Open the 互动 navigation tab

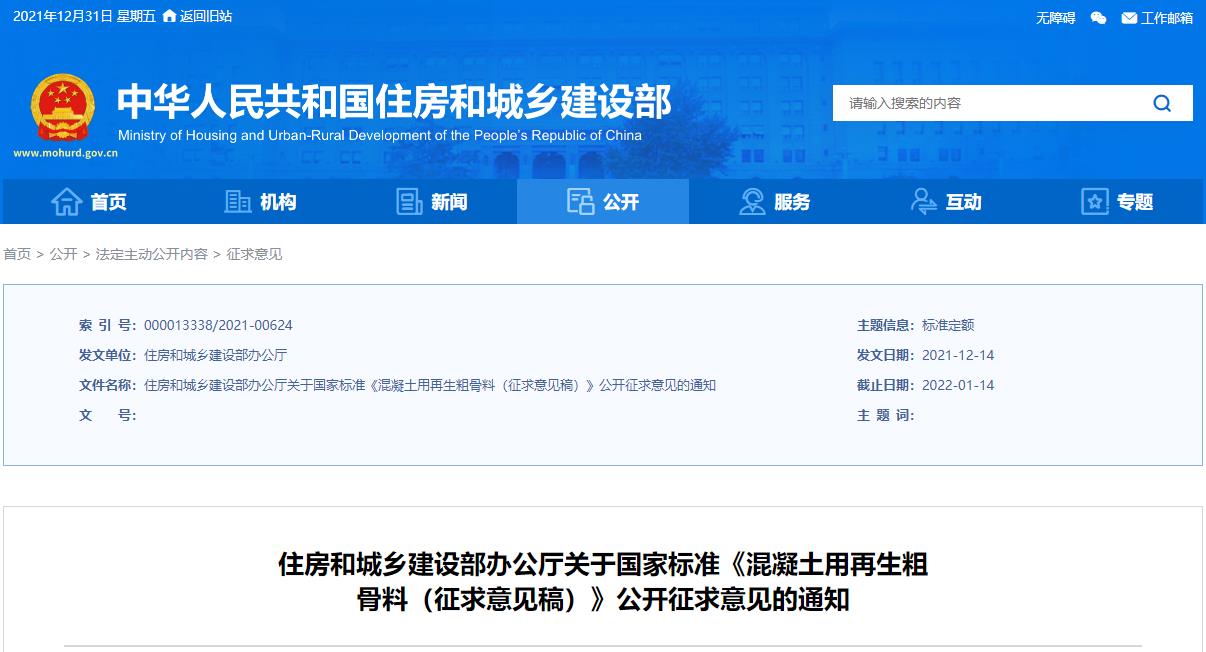click(x=946, y=202)
